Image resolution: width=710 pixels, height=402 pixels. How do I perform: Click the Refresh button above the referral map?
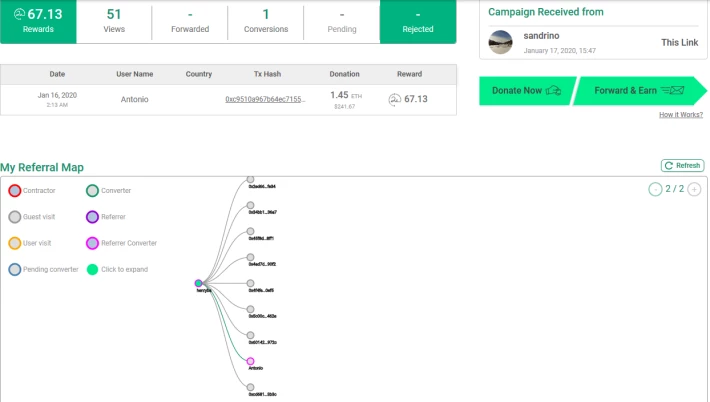(x=683, y=166)
